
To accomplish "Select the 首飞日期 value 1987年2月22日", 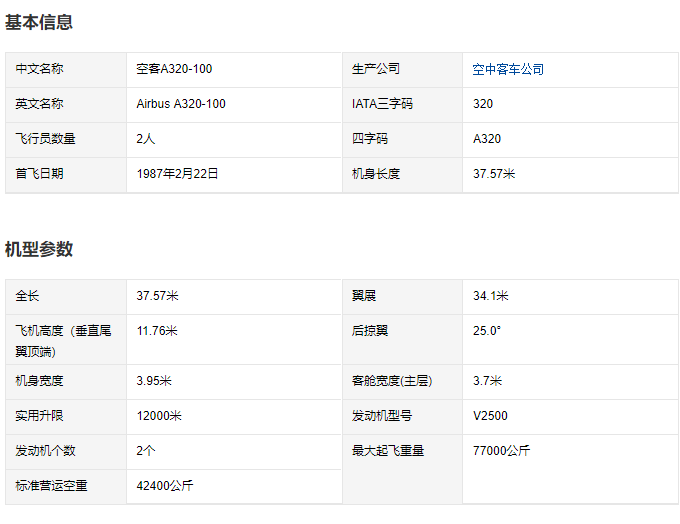I will [x=177, y=174].
